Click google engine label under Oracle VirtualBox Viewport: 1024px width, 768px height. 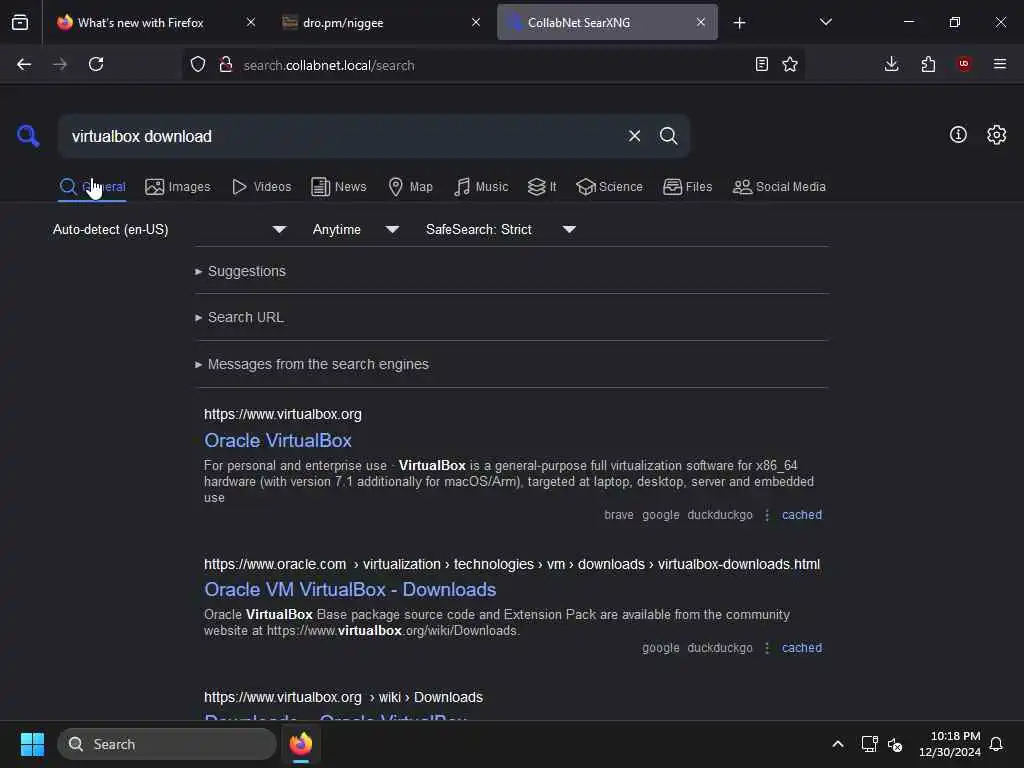(x=660, y=515)
